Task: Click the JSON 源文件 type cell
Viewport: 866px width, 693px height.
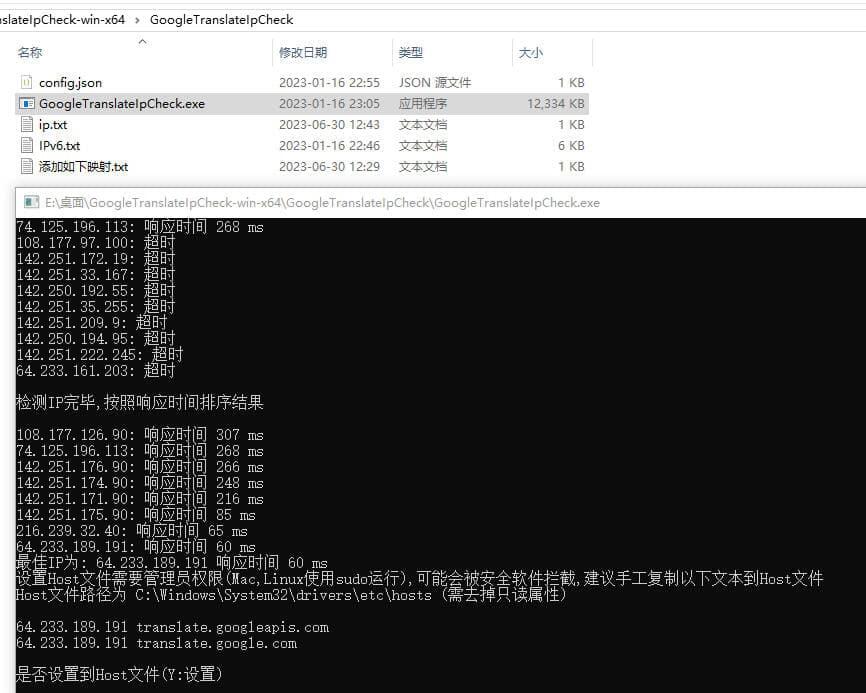Action: coord(434,82)
